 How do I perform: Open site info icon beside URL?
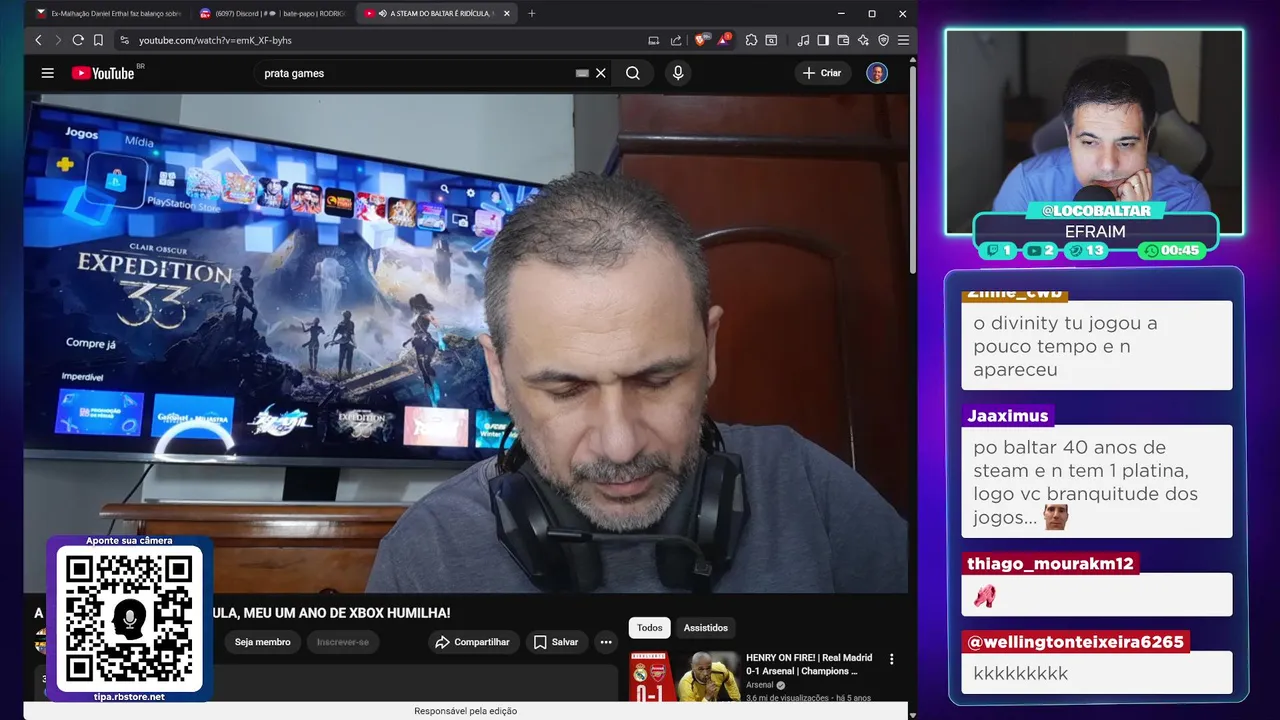(x=124, y=40)
